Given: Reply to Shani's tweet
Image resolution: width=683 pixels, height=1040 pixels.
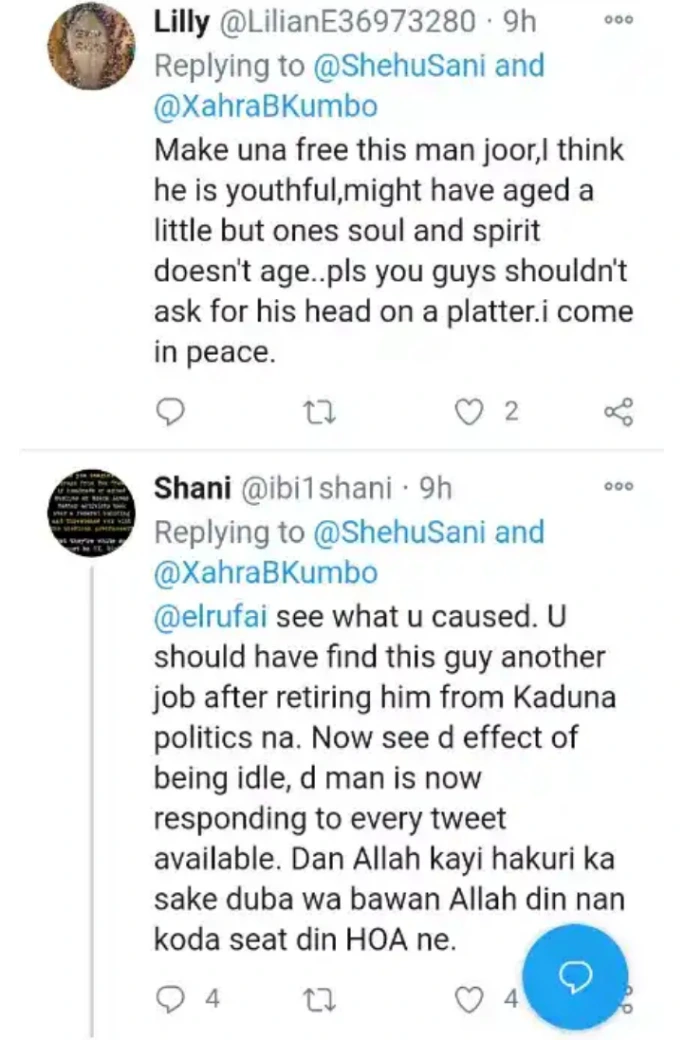Looking at the screenshot, I should point(173,998).
